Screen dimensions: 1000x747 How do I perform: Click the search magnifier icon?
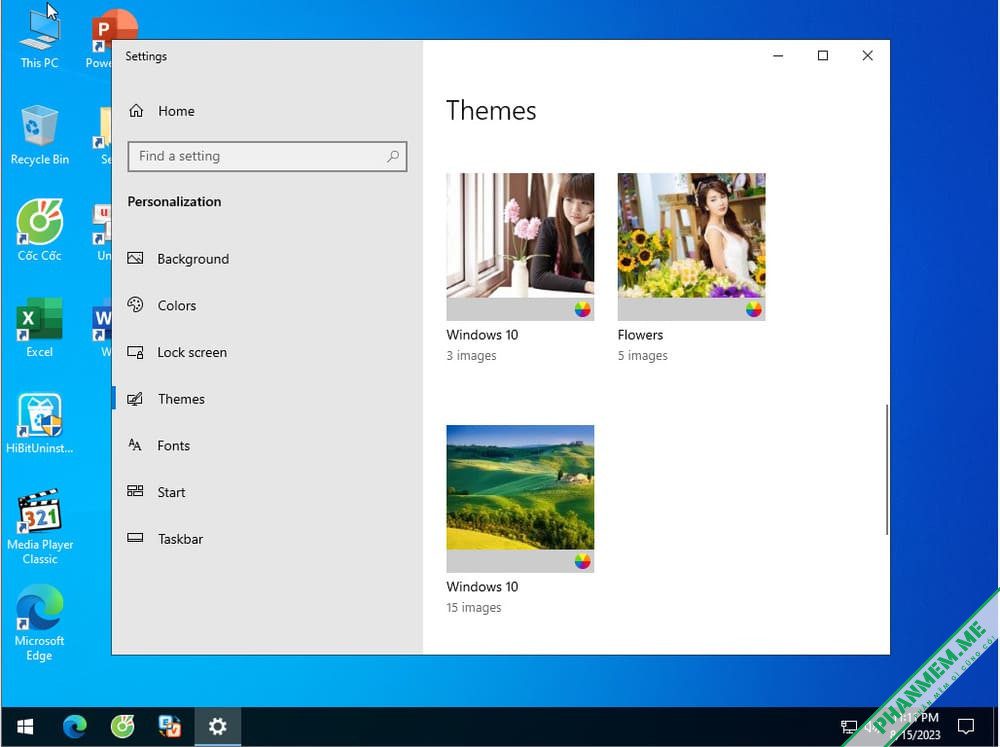pyautogui.click(x=393, y=156)
